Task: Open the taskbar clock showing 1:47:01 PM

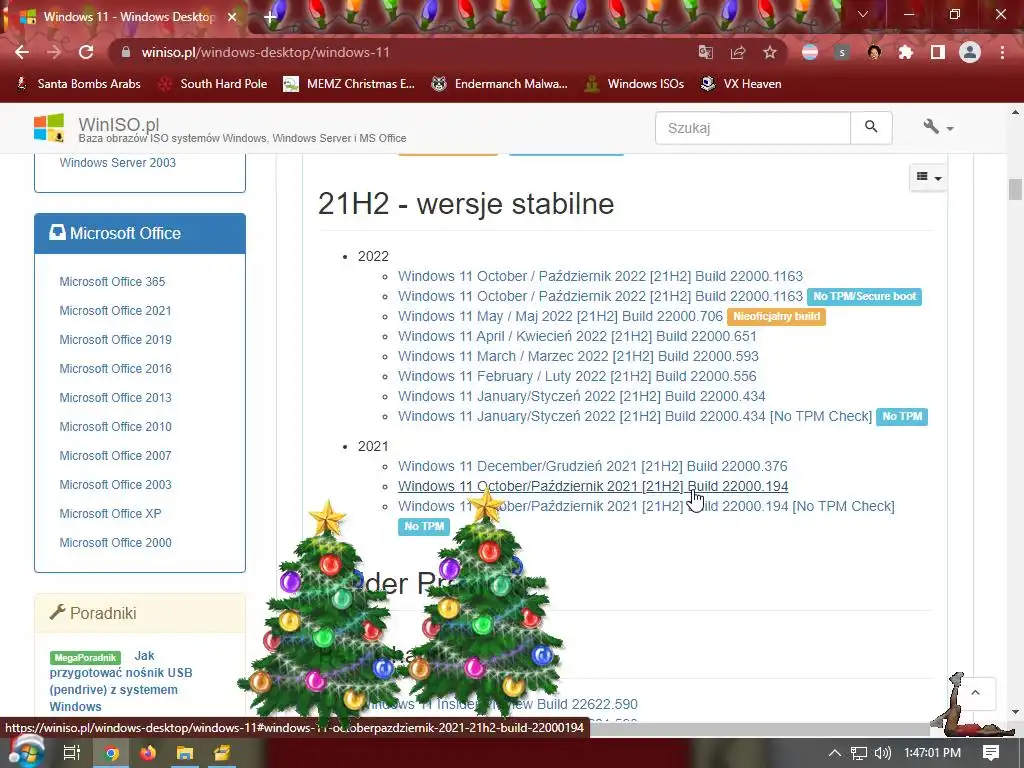Action: [x=932, y=753]
